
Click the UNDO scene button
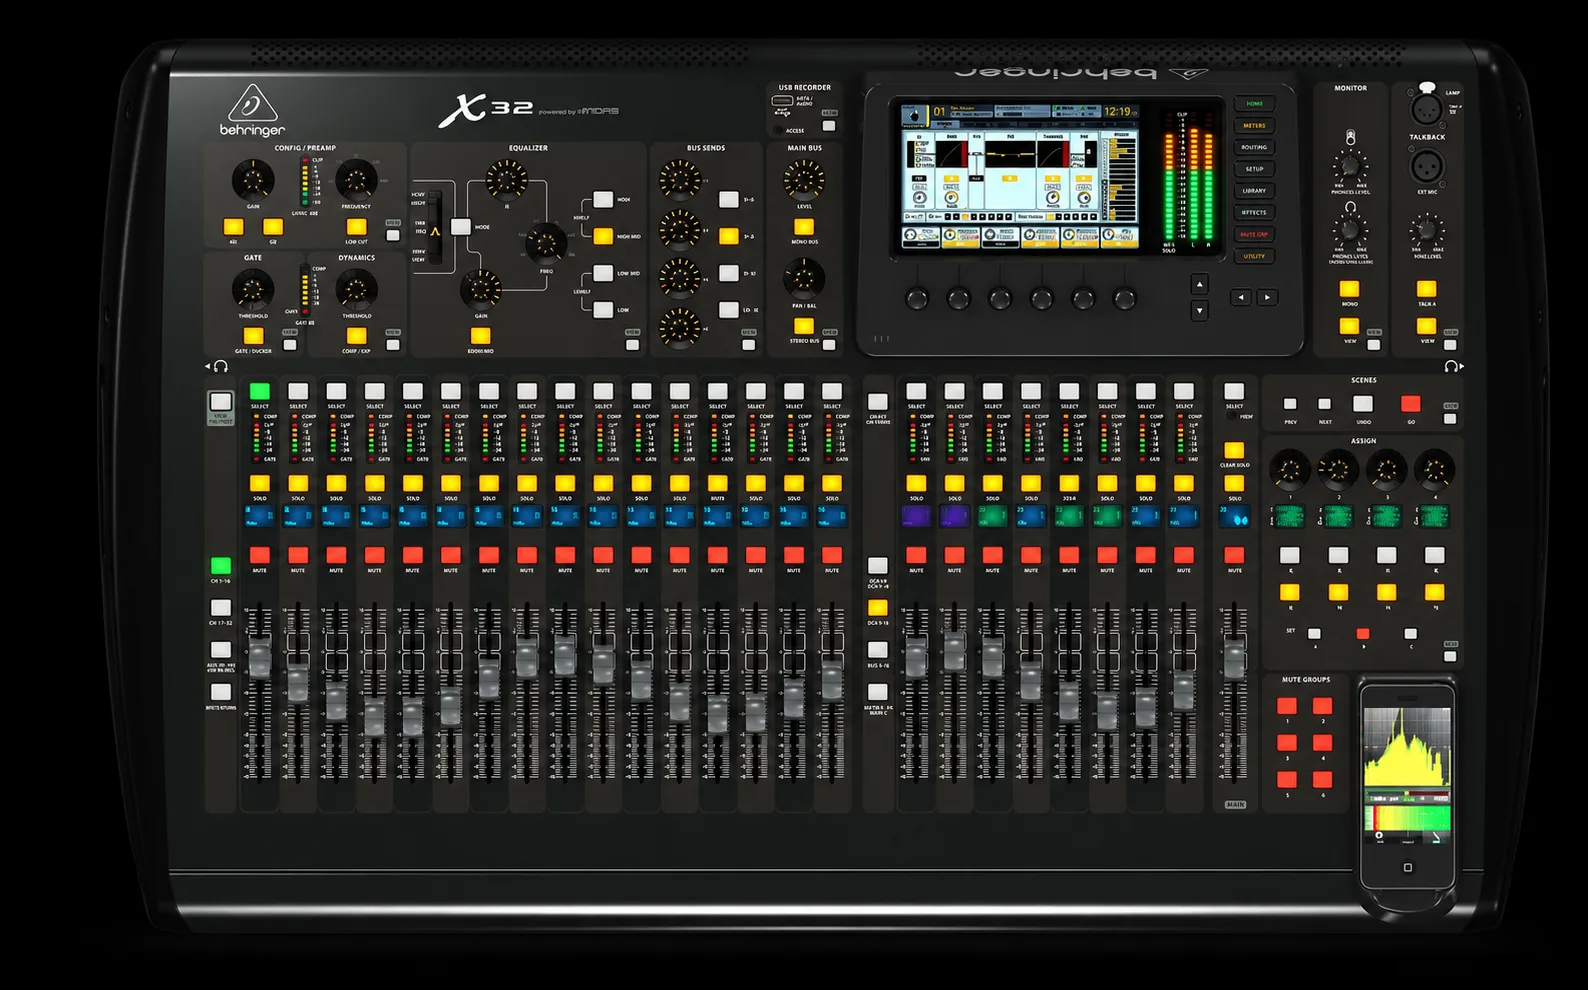click(x=1363, y=404)
